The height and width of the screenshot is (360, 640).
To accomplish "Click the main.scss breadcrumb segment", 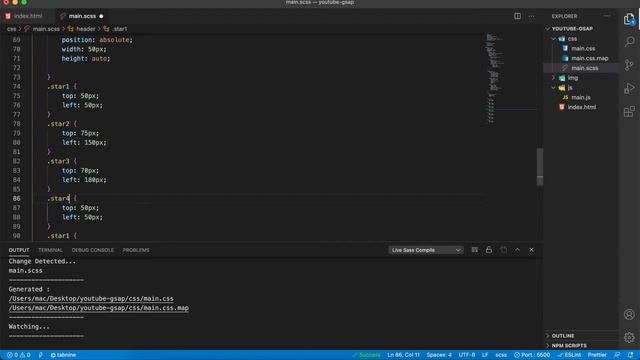I will pyautogui.click(x=46, y=29).
